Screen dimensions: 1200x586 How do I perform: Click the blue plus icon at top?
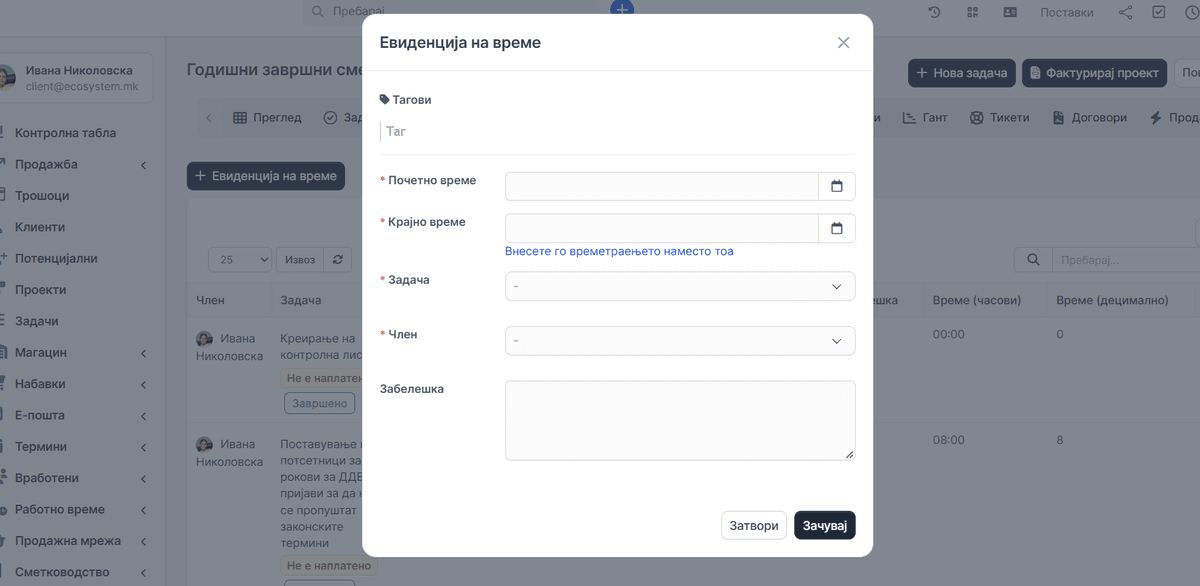(622, 8)
